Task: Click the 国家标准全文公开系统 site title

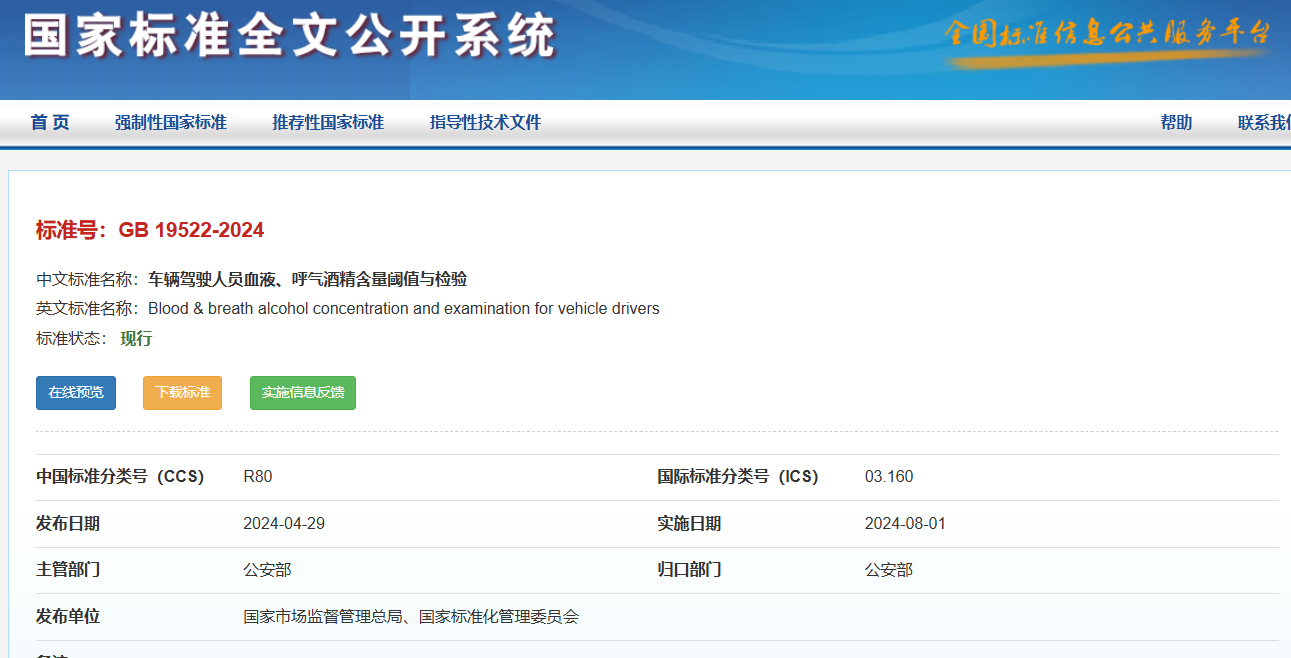Action: coord(289,37)
